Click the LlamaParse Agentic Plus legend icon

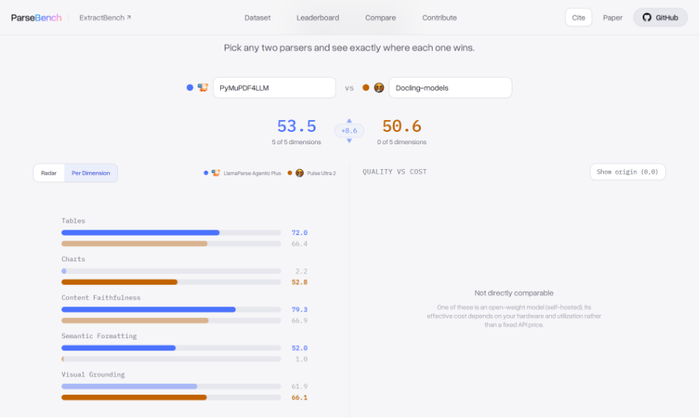(216, 173)
